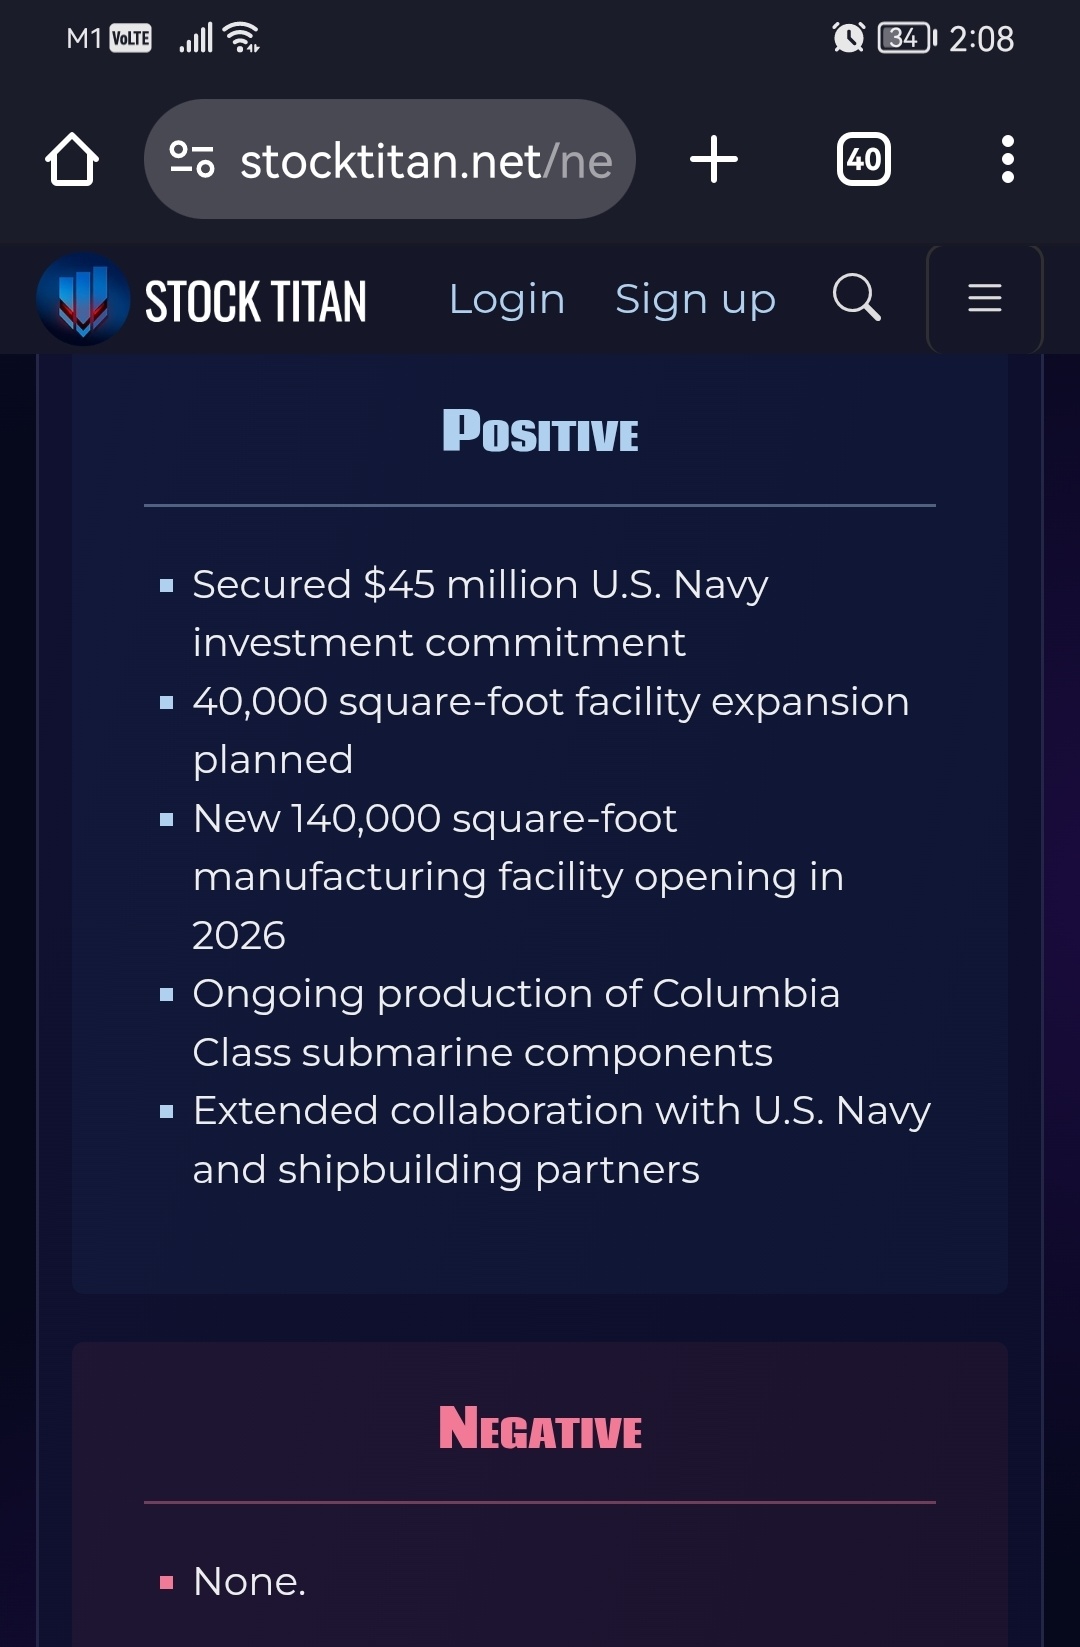
Task: Expand the site hamburger navigation menu
Action: click(984, 298)
